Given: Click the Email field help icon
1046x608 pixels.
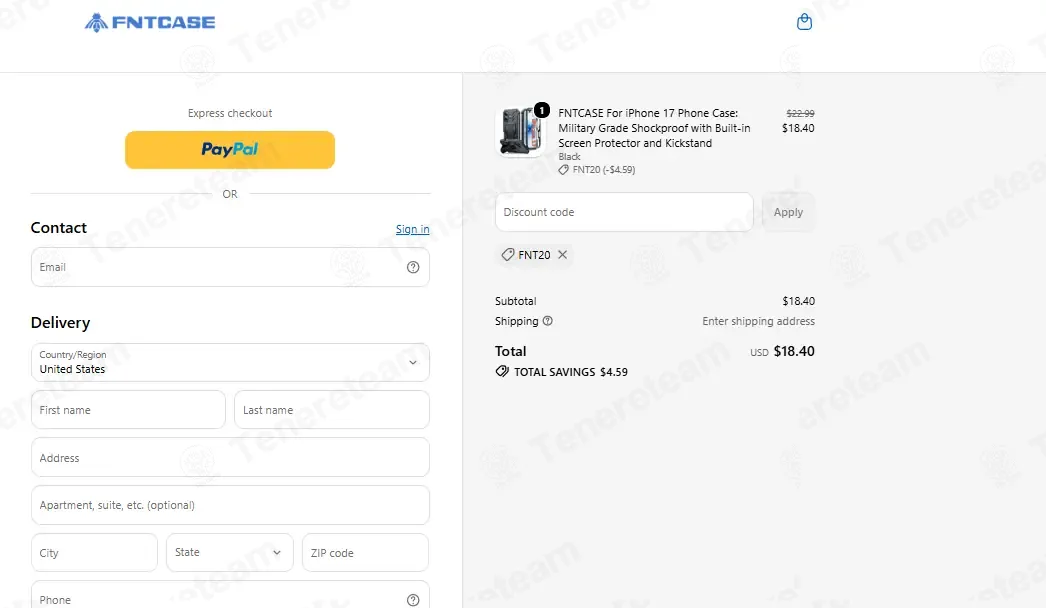Looking at the screenshot, I should pyautogui.click(x=413, y=267).
